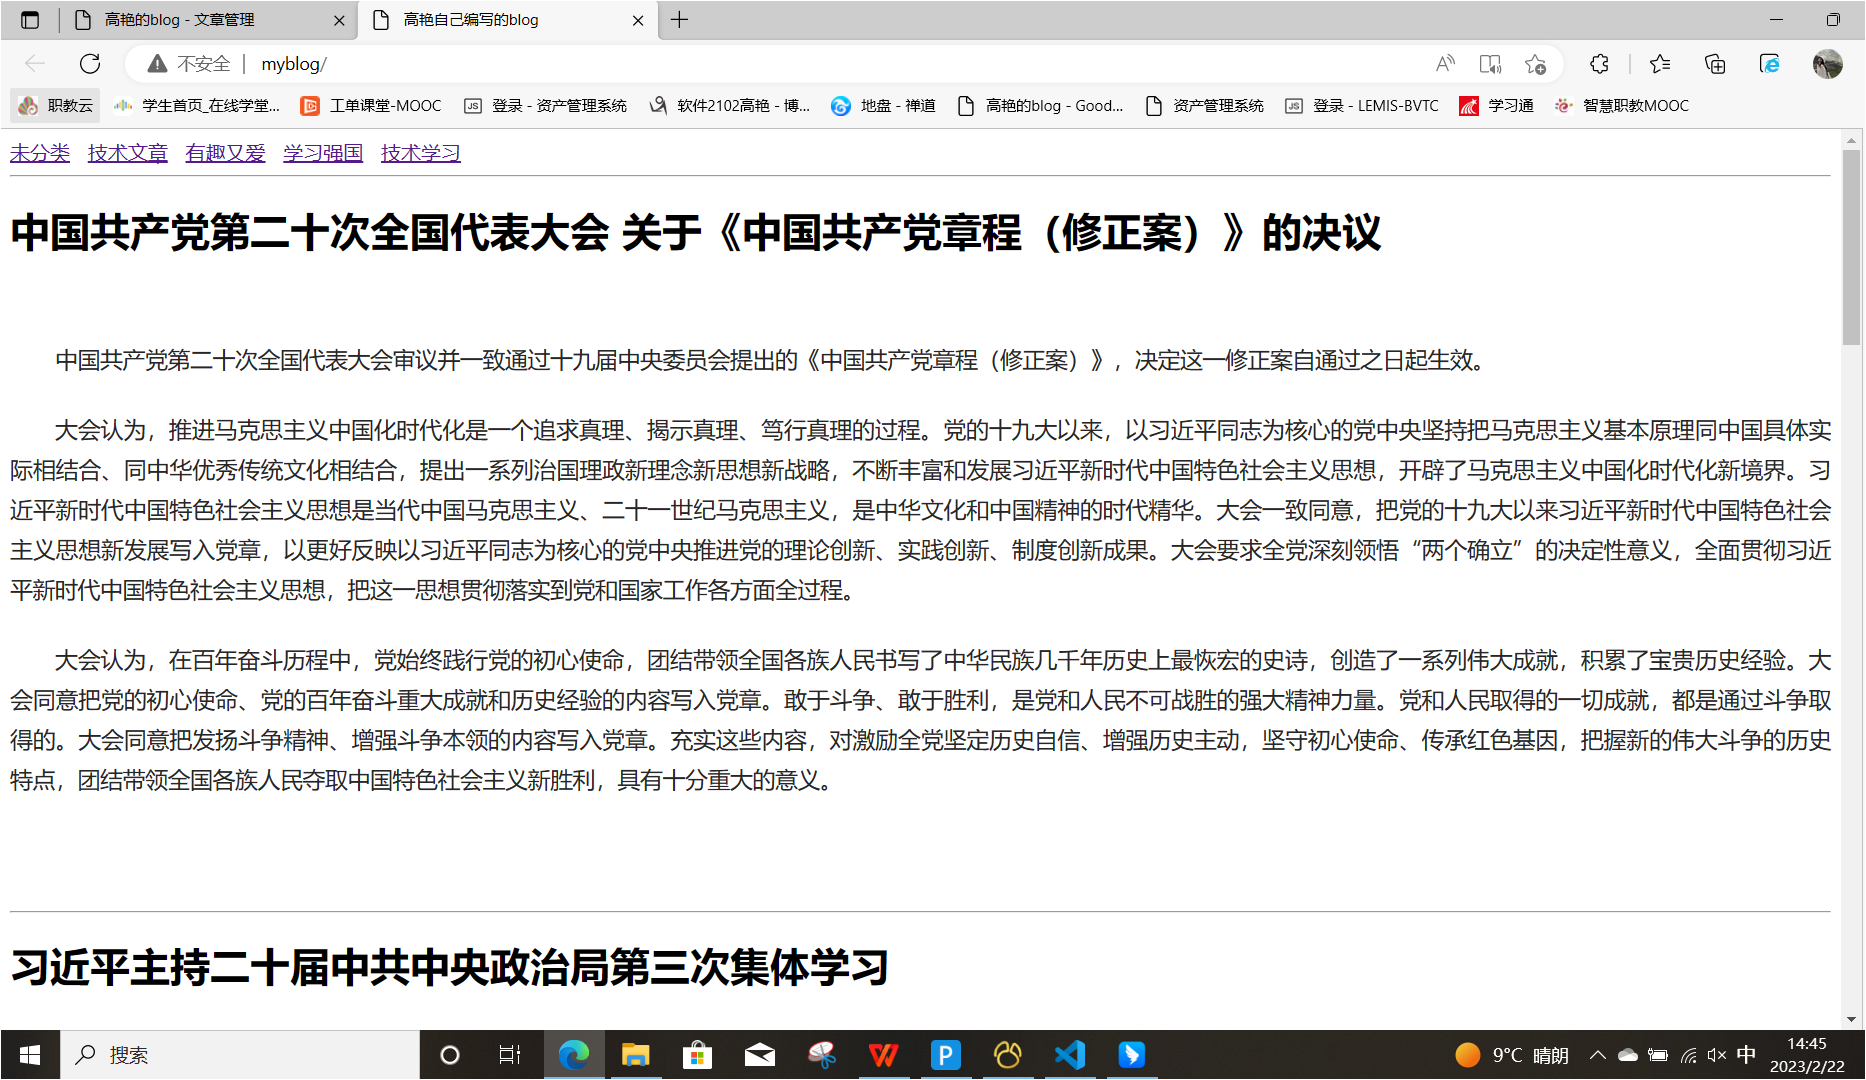This screenshot has width=1866, height=1080.
Task: Open 高艳的blog - Good... bookmark
Action: click(x=1040, y=105)
